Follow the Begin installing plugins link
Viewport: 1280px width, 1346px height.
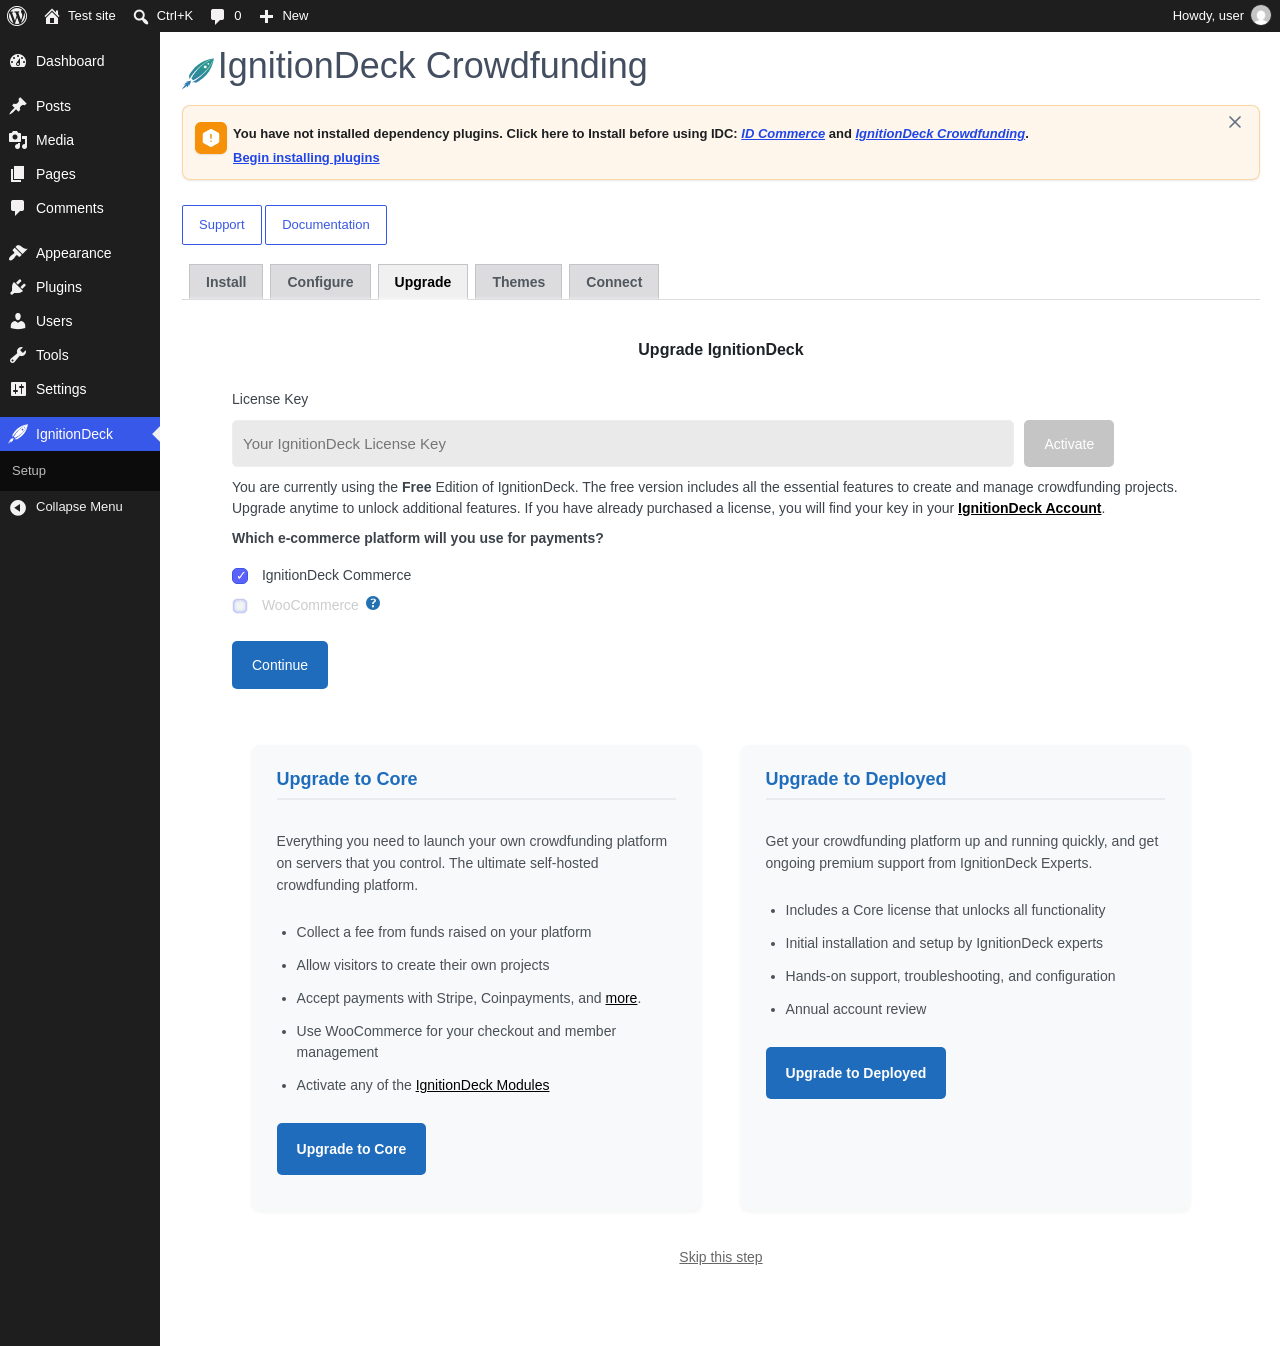(x=306, y=158)
